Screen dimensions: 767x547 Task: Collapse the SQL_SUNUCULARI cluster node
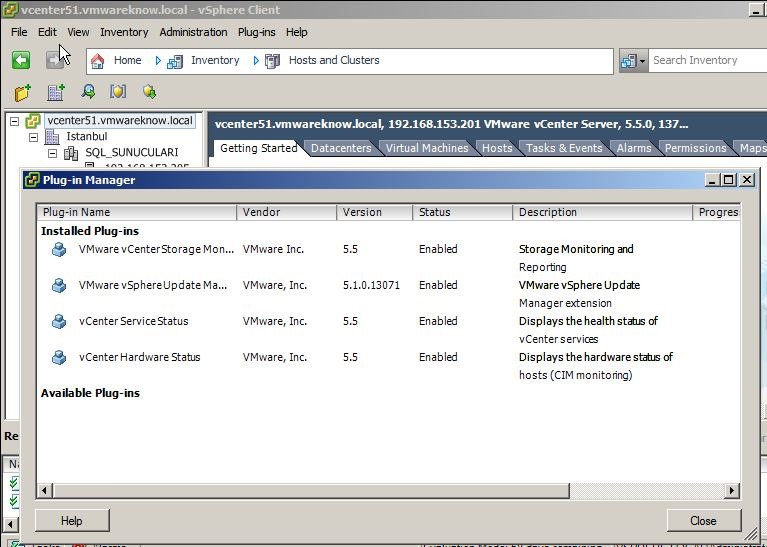(52, 153)
